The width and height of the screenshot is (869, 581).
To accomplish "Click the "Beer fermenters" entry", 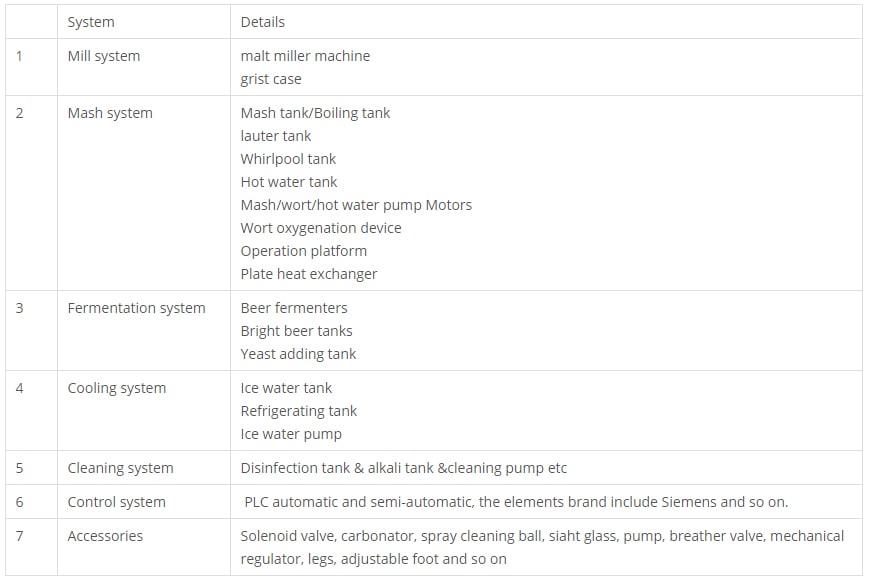I will pos(294,308).
